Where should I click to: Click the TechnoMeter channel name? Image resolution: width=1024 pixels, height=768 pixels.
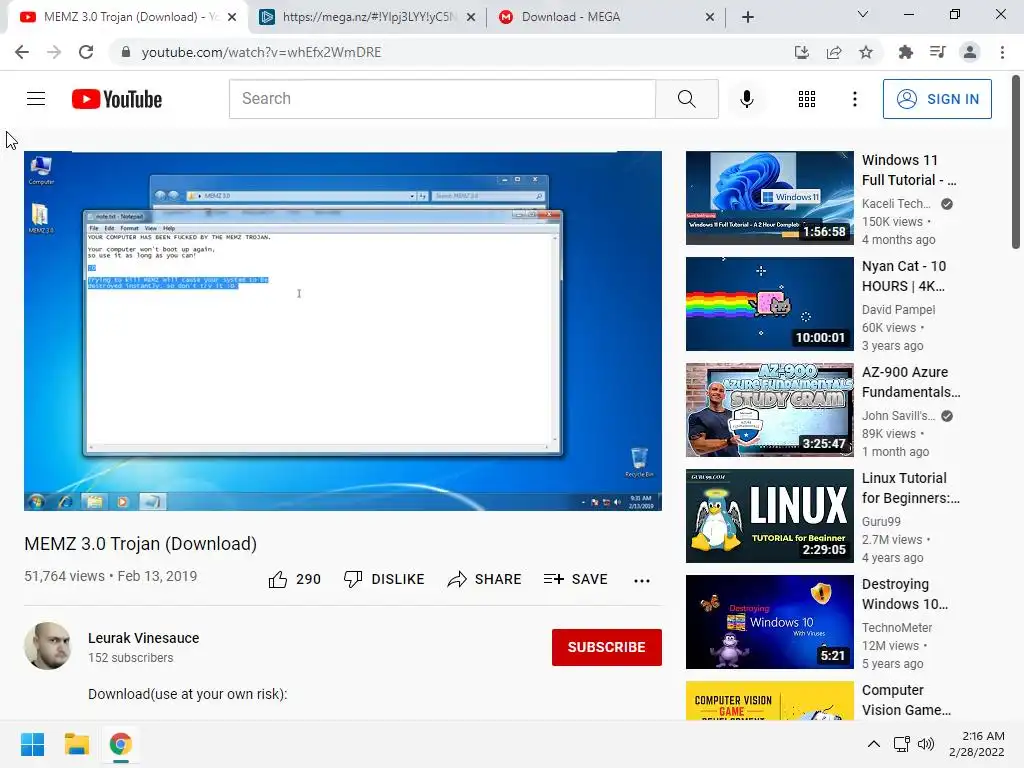point(897,628)
